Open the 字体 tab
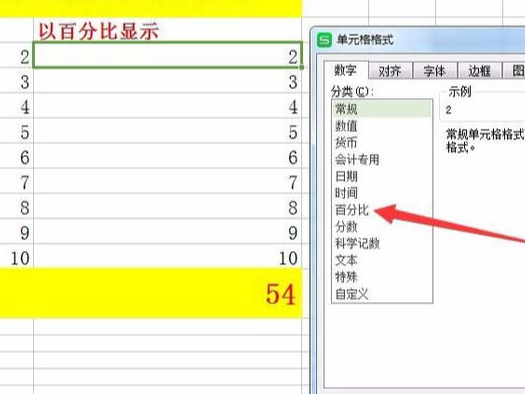Viewport: 525px width, 394px height. tap(435, 71)
